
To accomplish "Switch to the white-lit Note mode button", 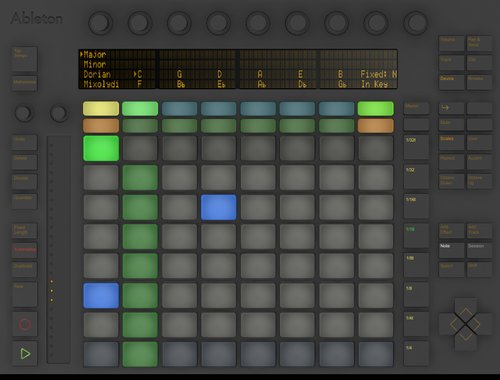I will pyautogui.click(x=451, y=251).
